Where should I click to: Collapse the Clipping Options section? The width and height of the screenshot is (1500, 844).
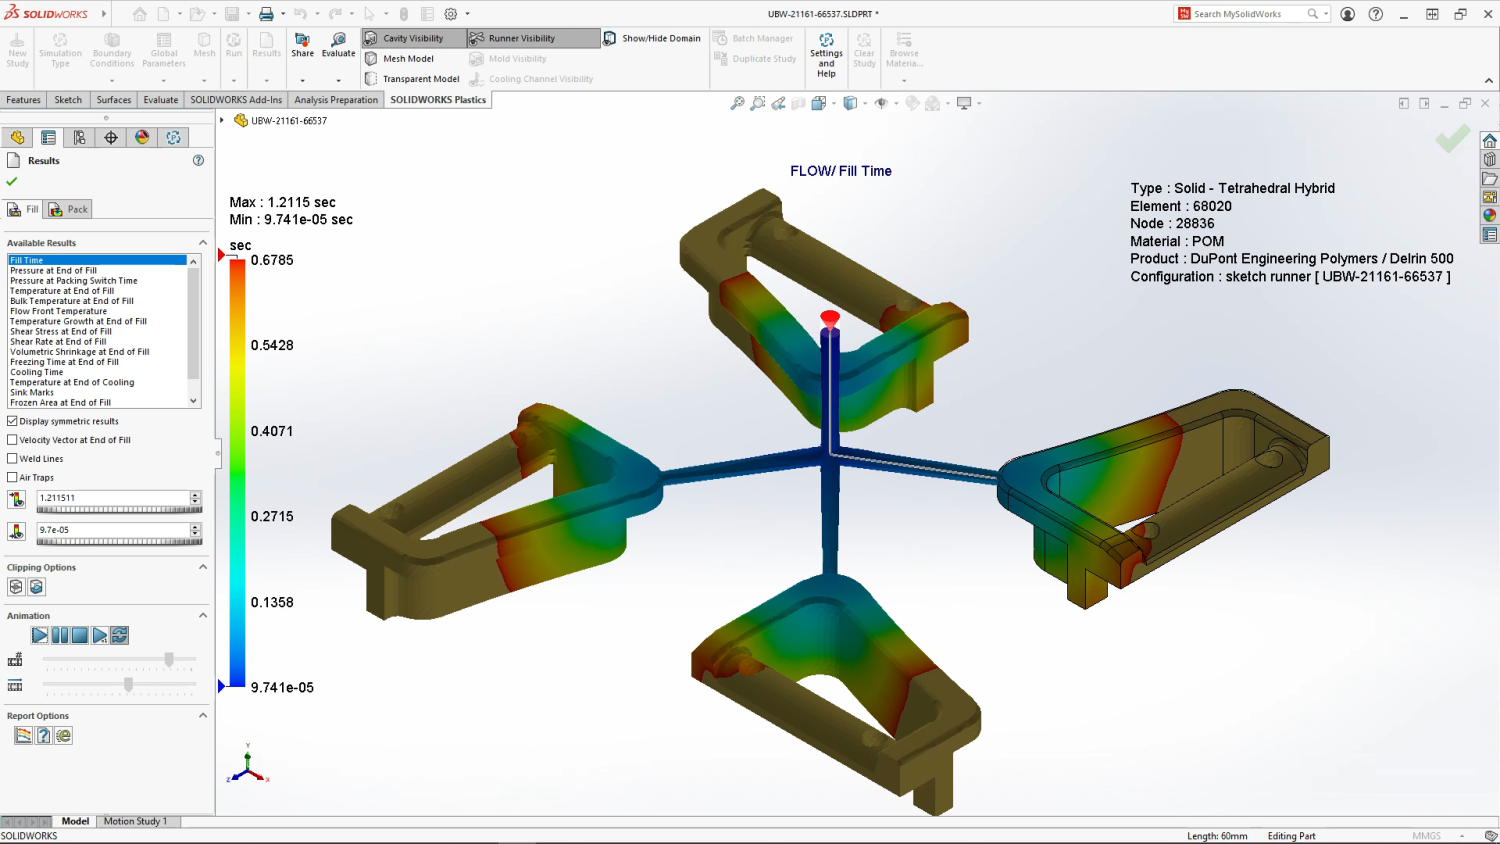[203, 567]
